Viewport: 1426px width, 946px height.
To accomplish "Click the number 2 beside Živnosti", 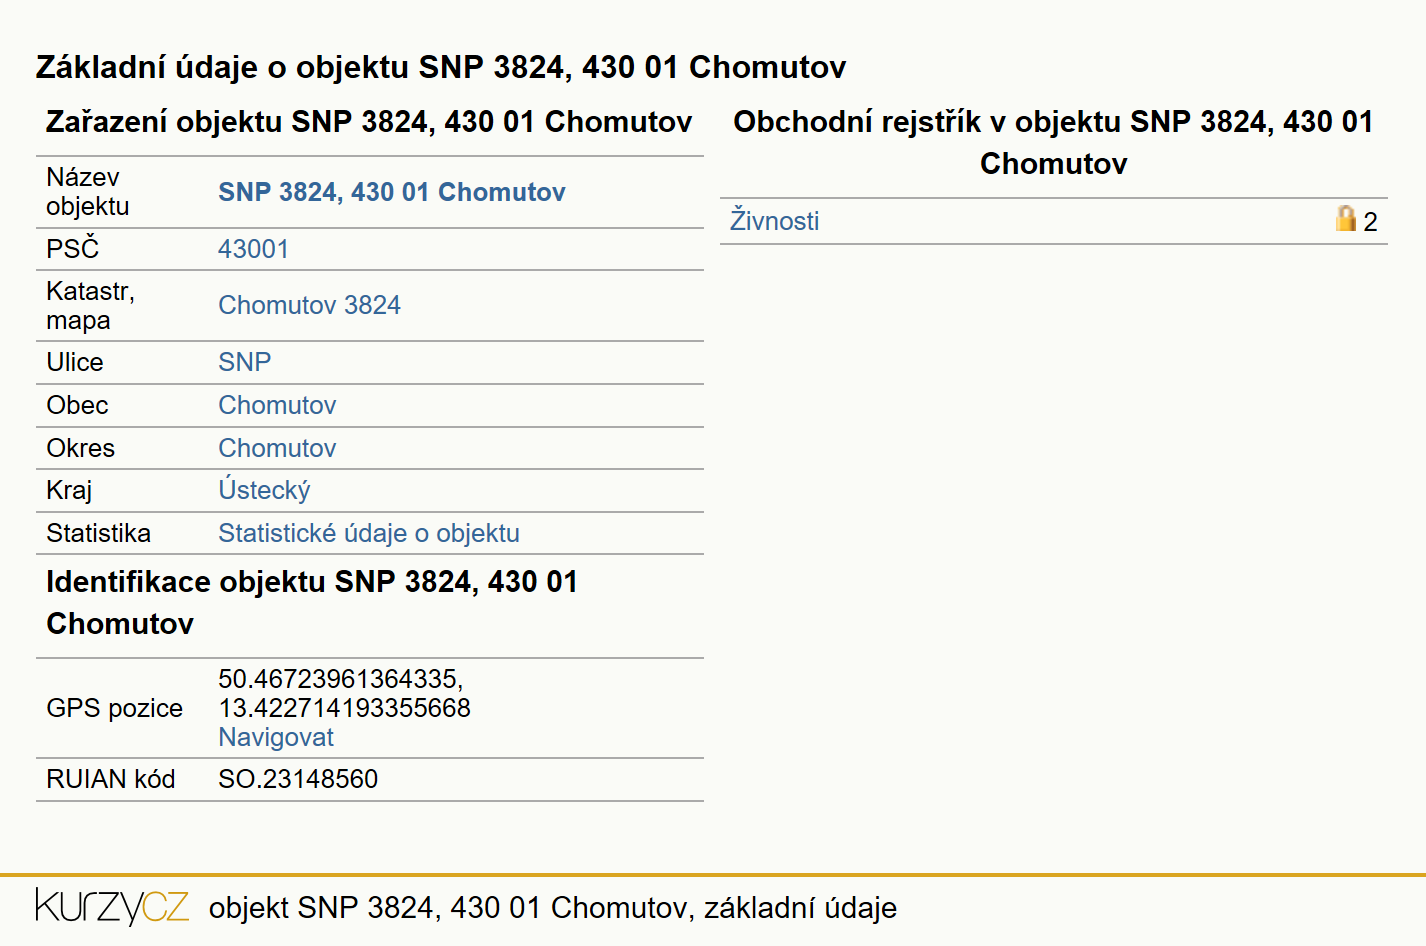I will coord(1370,222).
